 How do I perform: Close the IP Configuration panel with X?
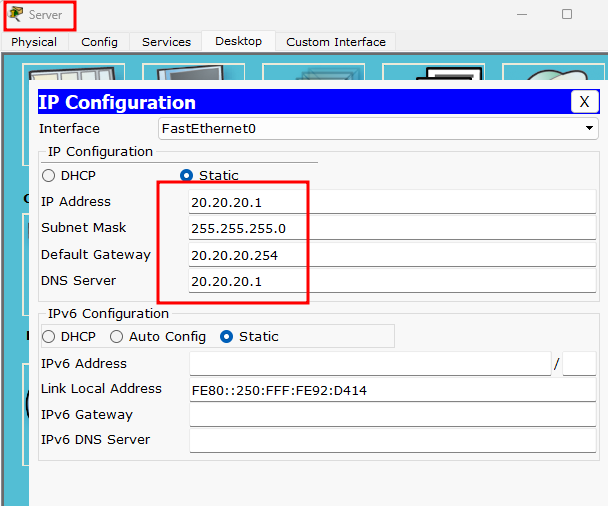tap(584, 102)
